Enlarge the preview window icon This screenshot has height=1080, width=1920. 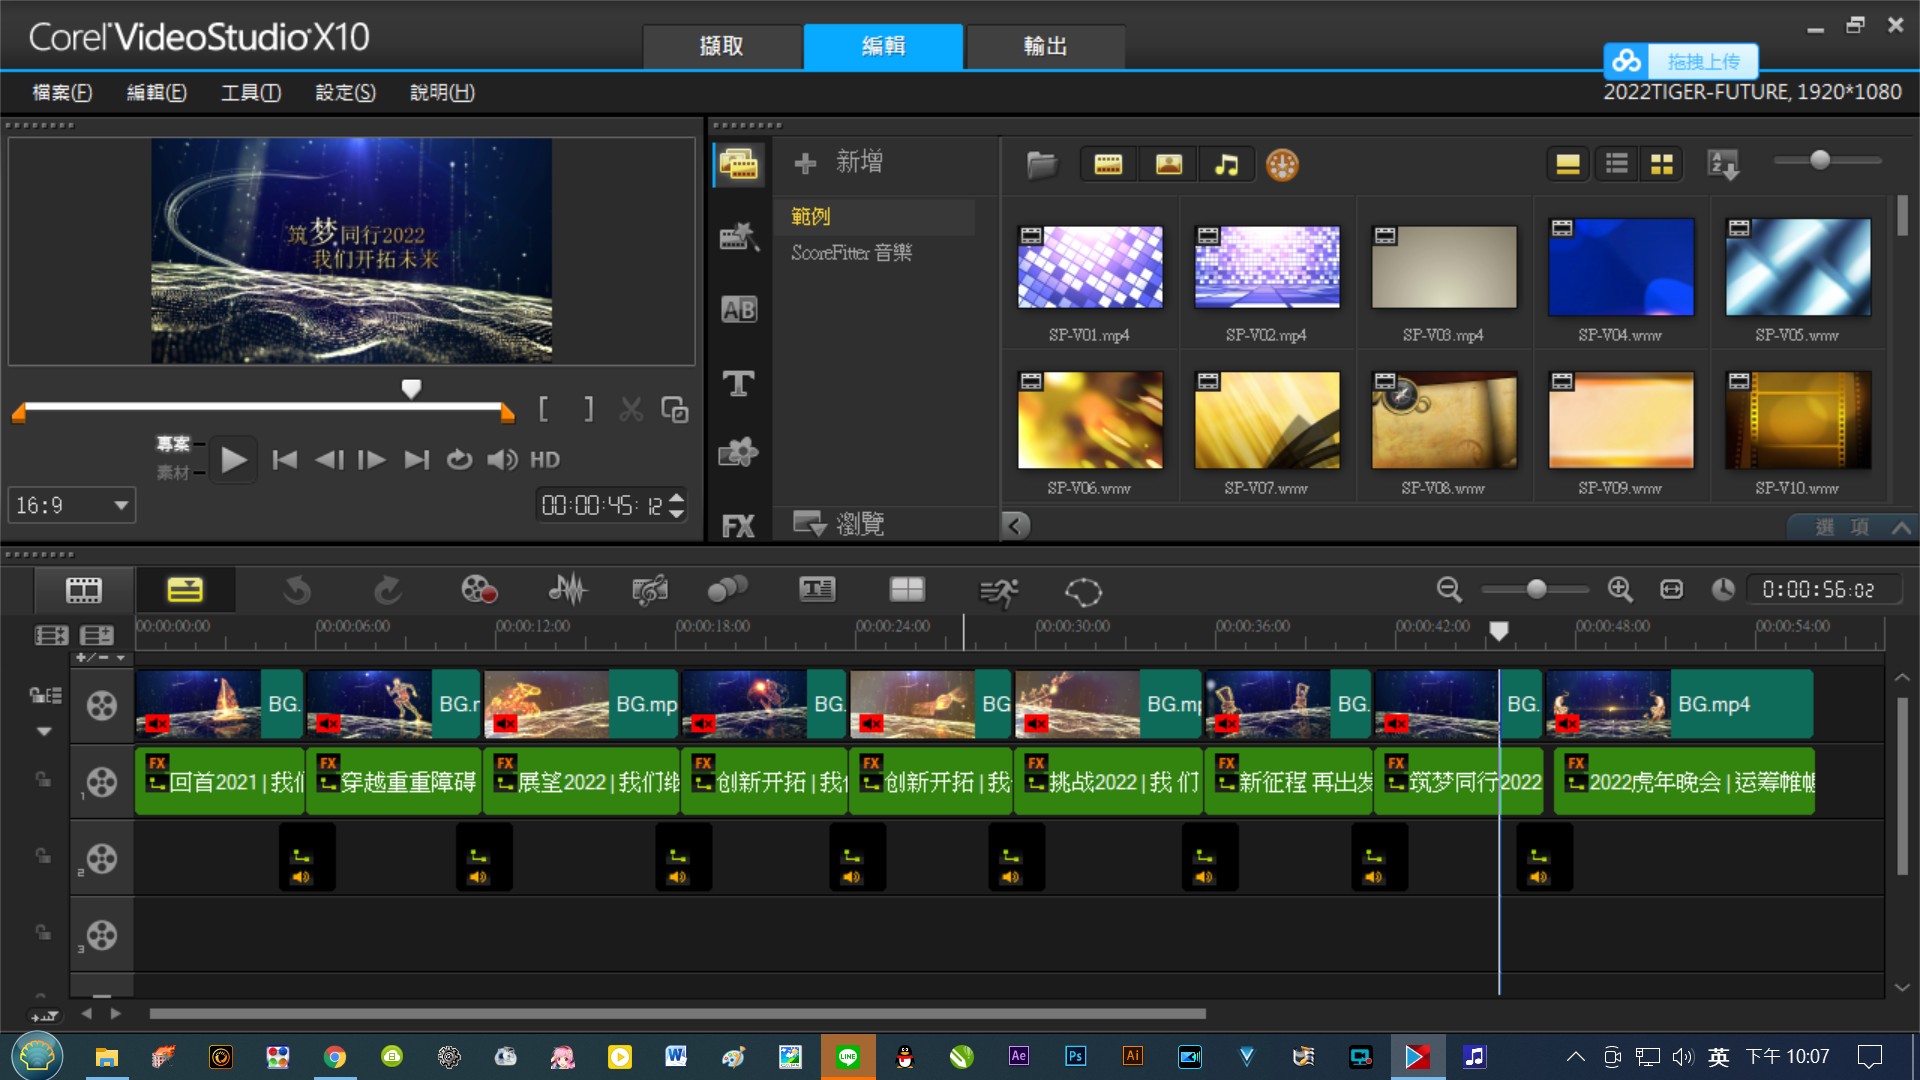675,409
